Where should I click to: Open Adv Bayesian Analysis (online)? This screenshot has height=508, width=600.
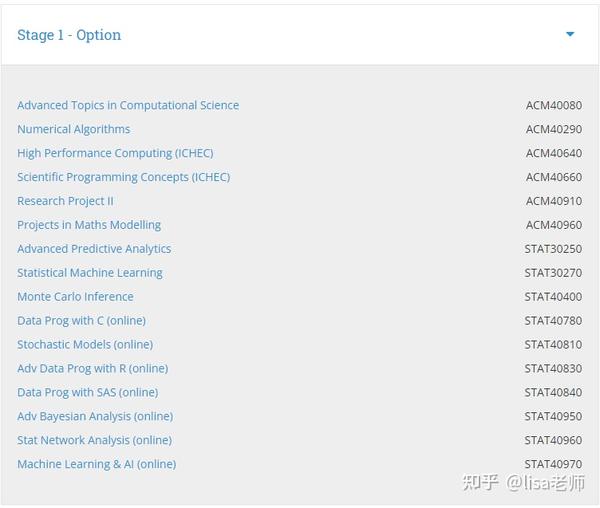coord(95,417)
